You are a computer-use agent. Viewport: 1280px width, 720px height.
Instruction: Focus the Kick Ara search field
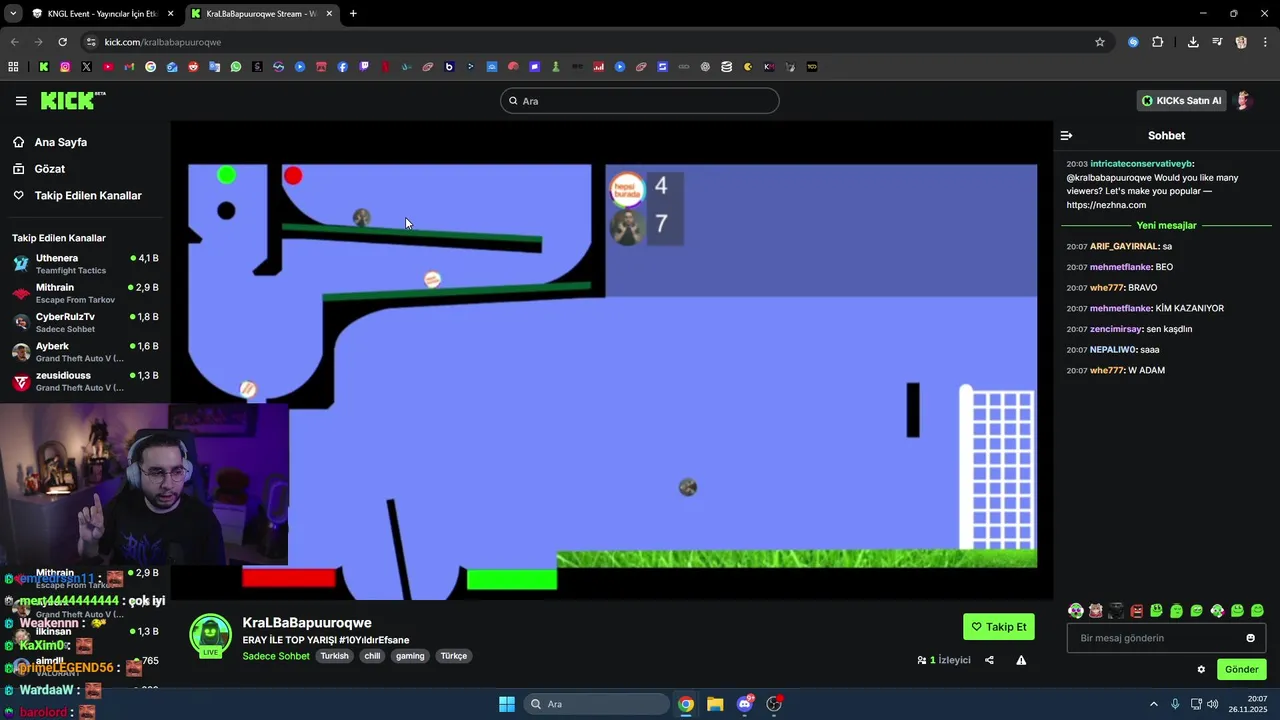point(640,101)
